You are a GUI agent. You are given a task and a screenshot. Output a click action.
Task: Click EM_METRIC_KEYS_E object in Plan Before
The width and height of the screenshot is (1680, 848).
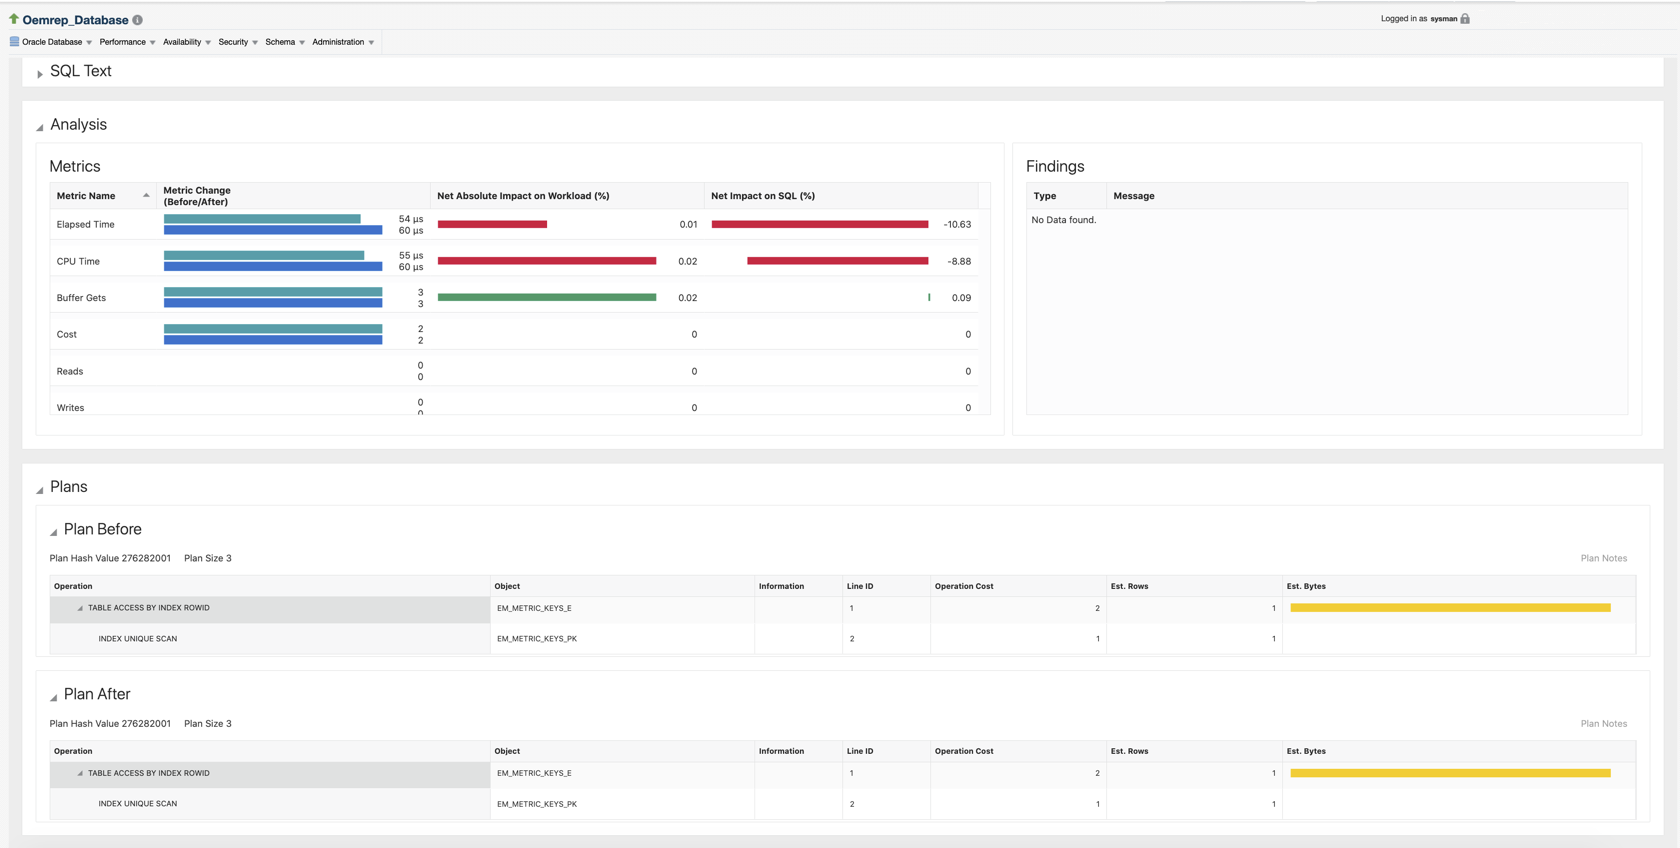point(534,608)
